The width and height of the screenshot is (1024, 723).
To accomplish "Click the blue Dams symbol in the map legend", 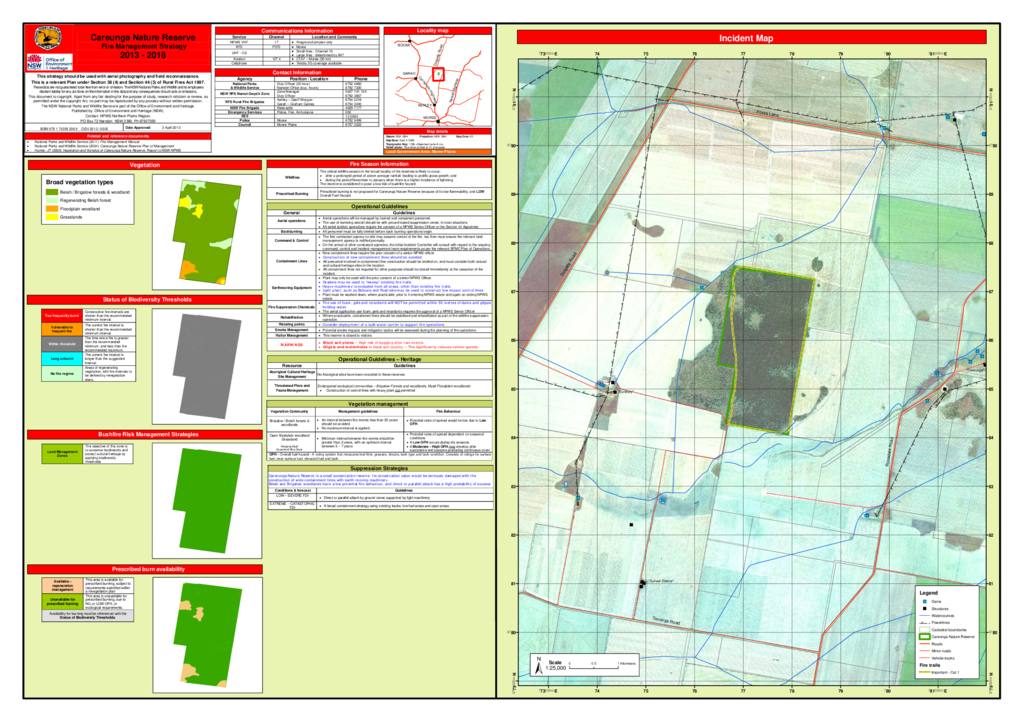I will 924,601.
